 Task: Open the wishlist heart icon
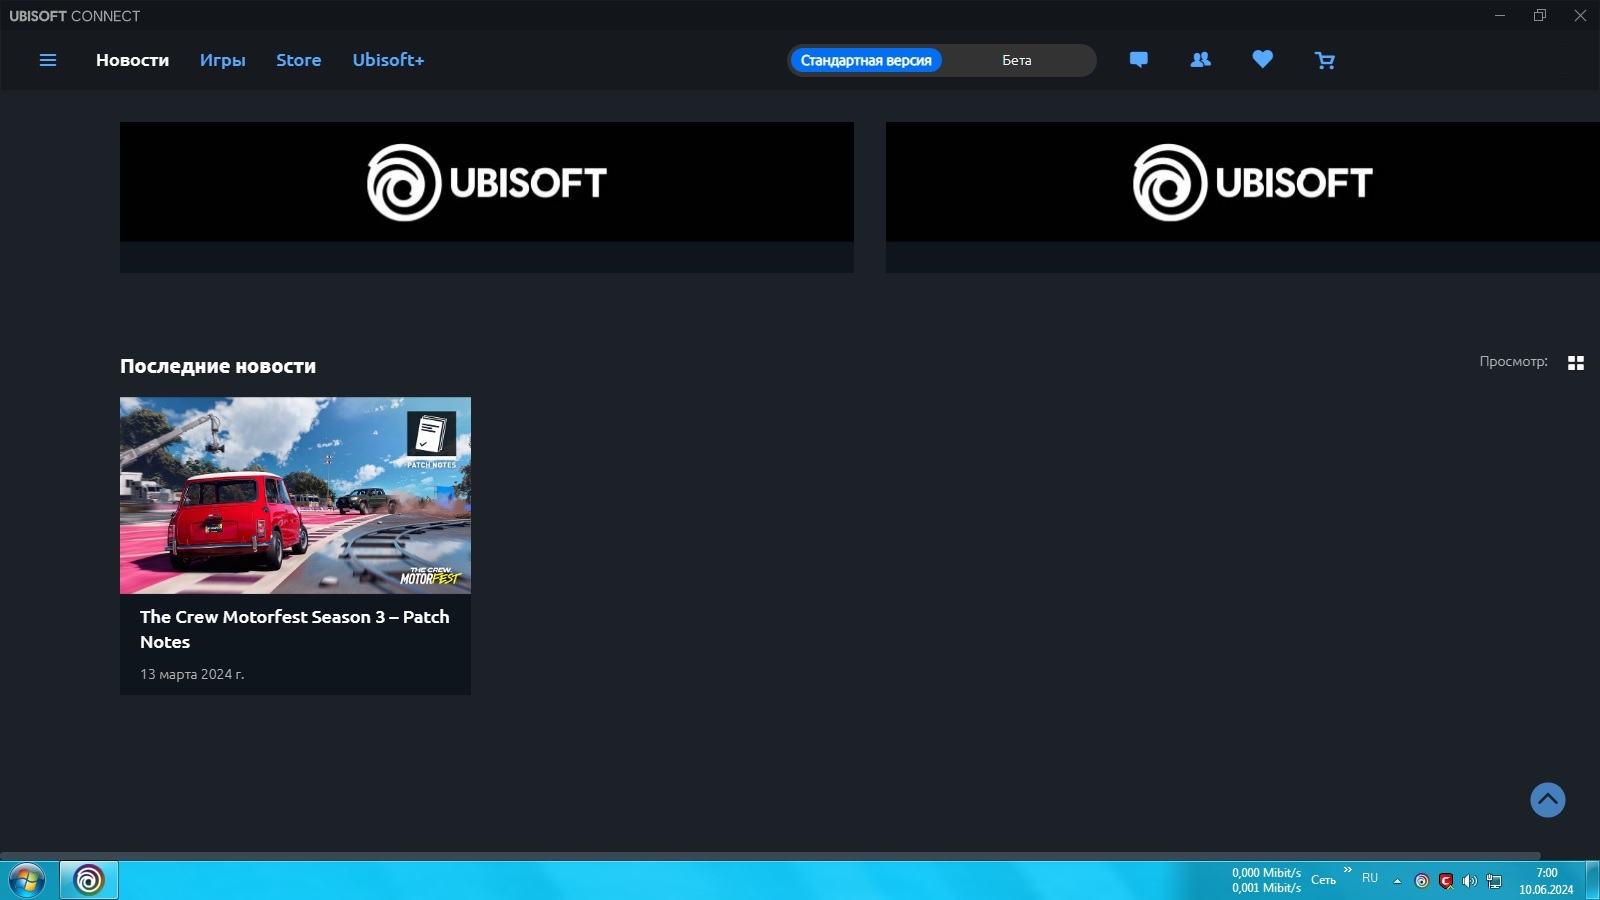click(1262, 60)
